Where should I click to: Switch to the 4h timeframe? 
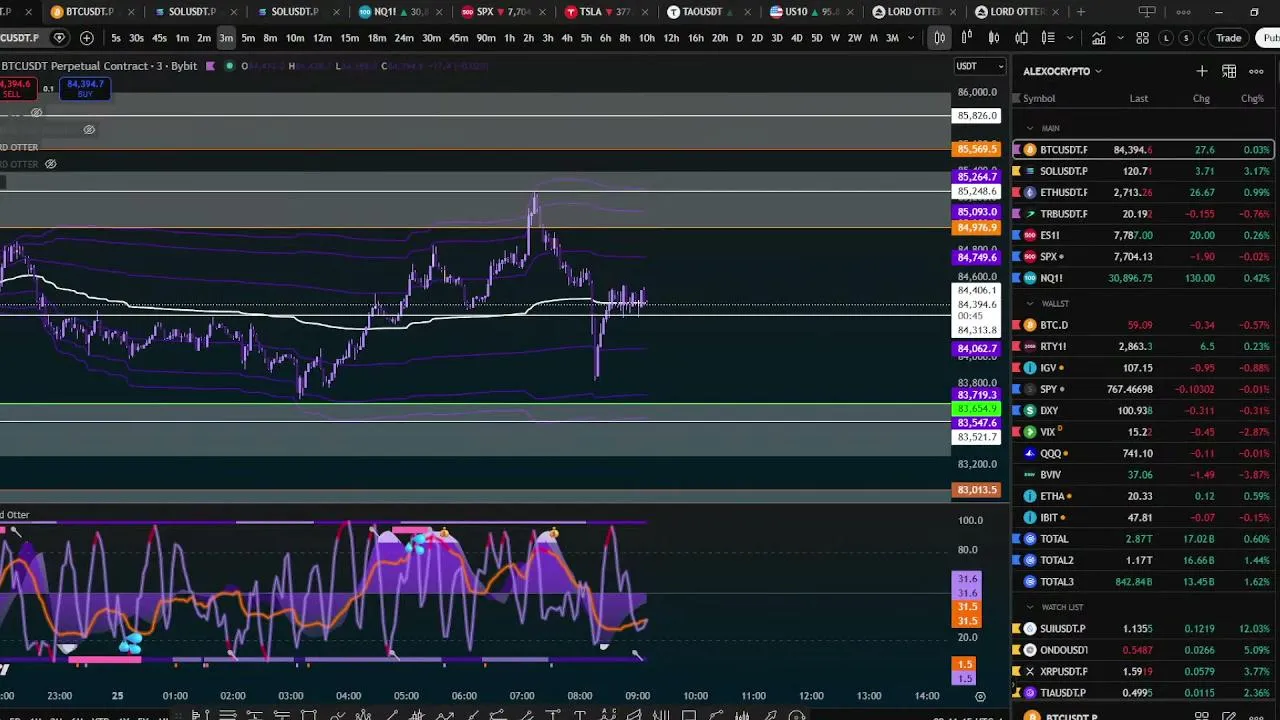click(567, 38)
